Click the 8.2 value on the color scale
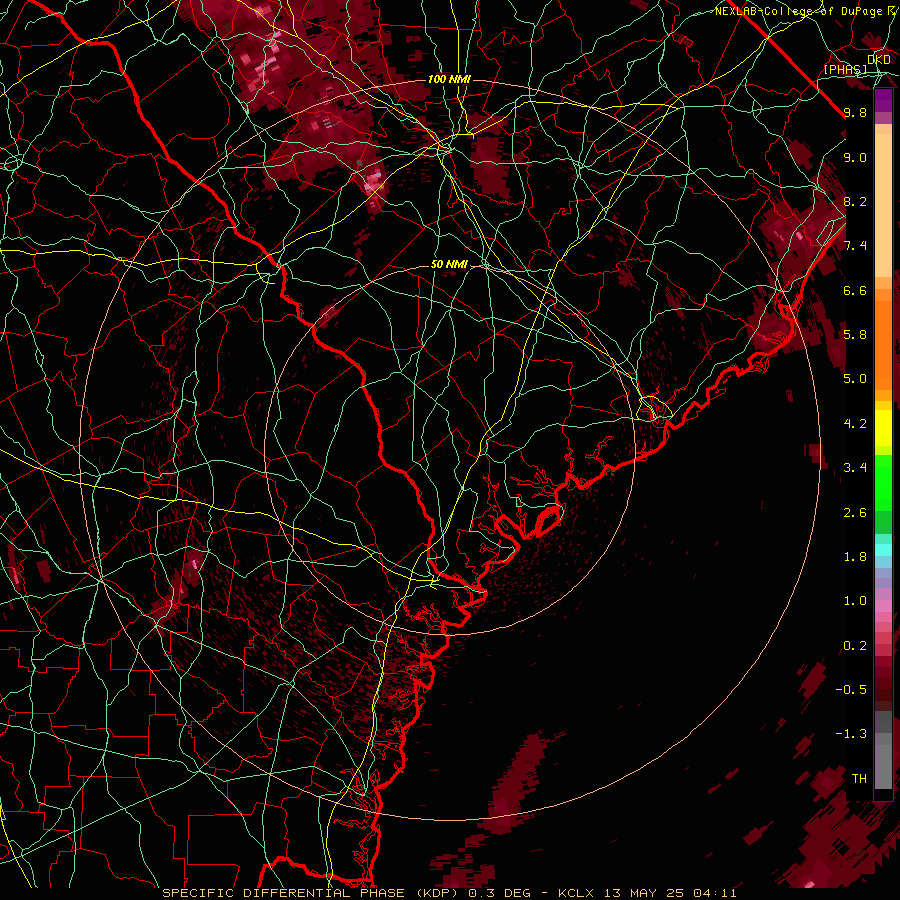The height and width of the screenshot is (900, 900). pyautogui.click(x=855, y=201)
